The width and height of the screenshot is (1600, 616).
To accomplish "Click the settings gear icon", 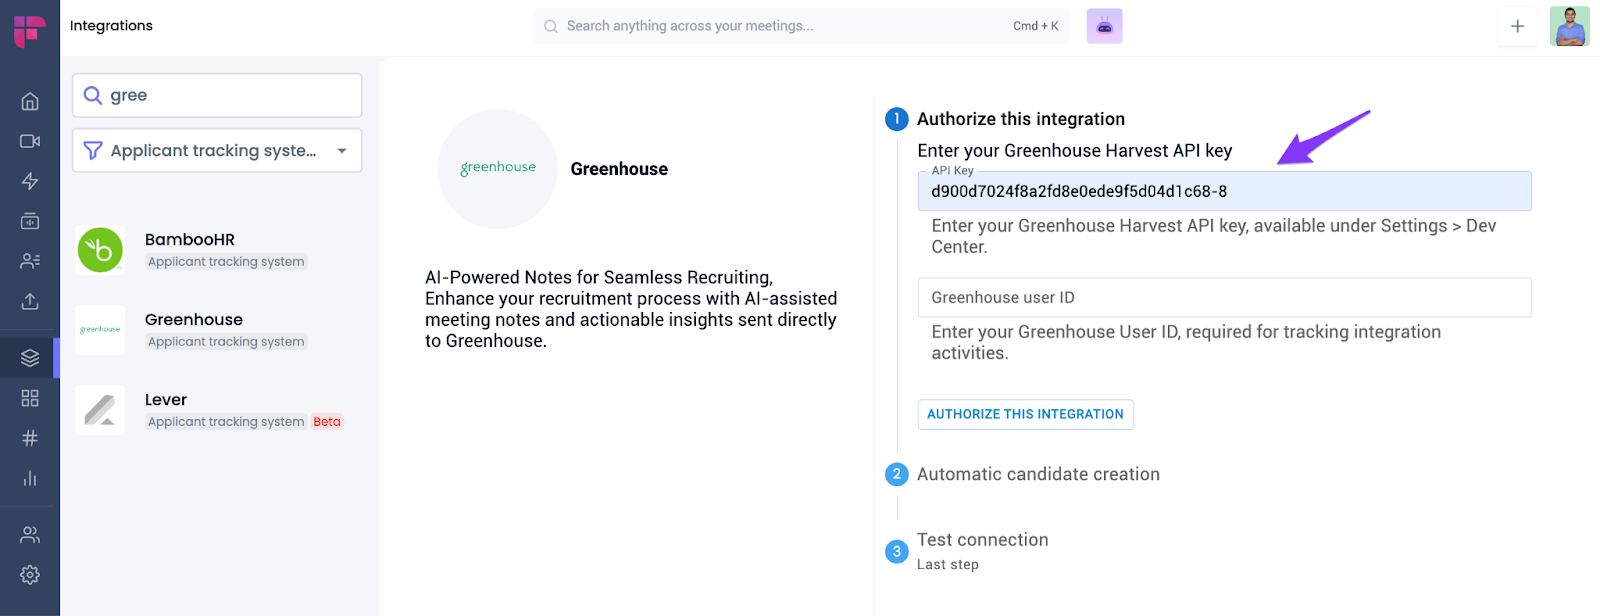I will [30, 575].
